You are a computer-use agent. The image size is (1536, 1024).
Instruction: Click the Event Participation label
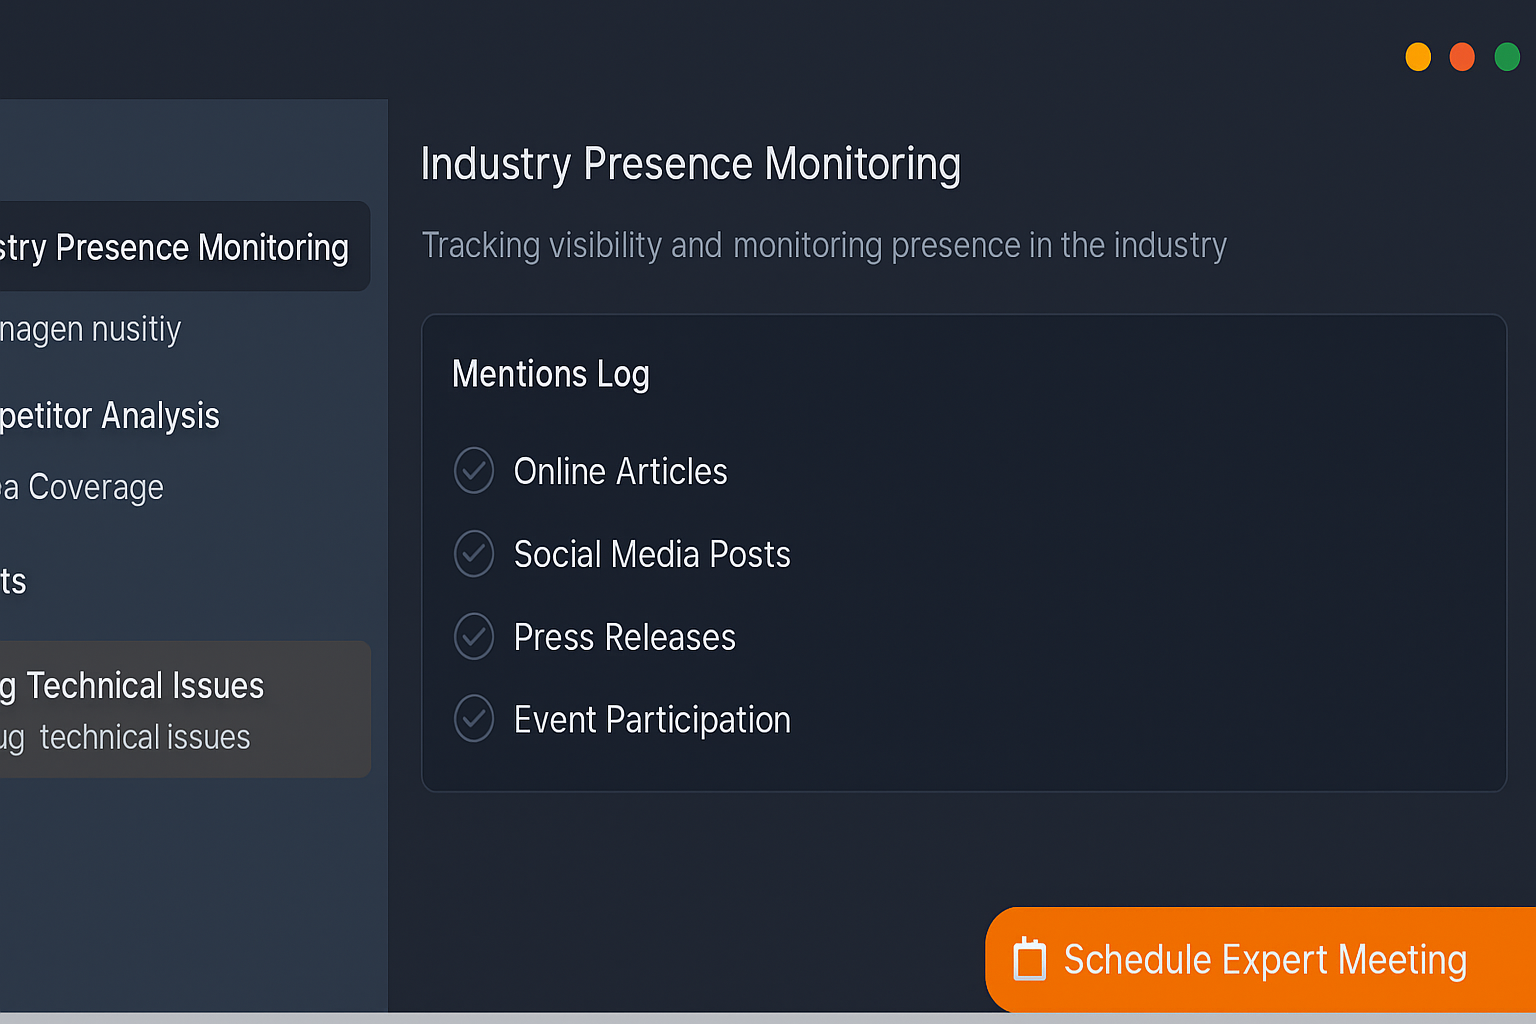click(x=652, y=719)
